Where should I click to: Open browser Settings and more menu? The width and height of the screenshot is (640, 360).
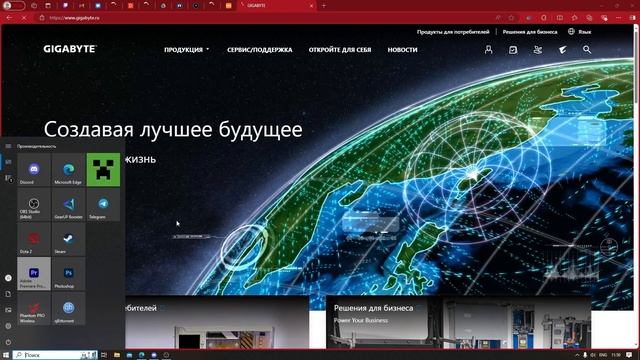(x=619, y=18)
